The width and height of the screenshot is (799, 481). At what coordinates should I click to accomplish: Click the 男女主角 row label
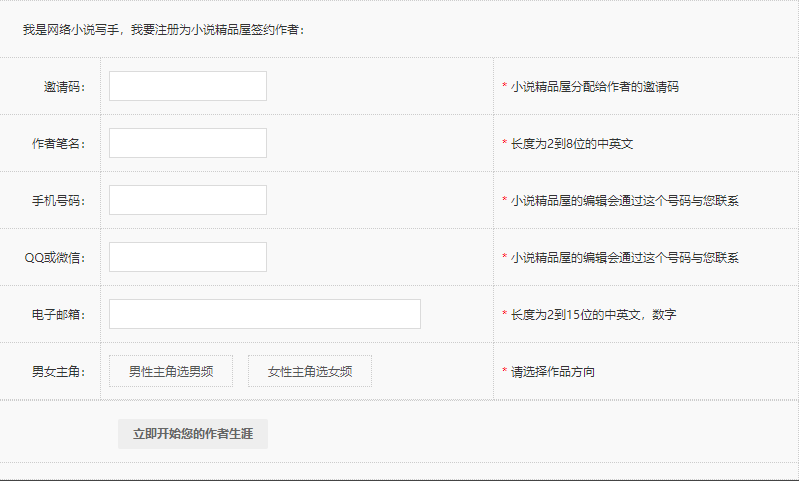point(58,372)
